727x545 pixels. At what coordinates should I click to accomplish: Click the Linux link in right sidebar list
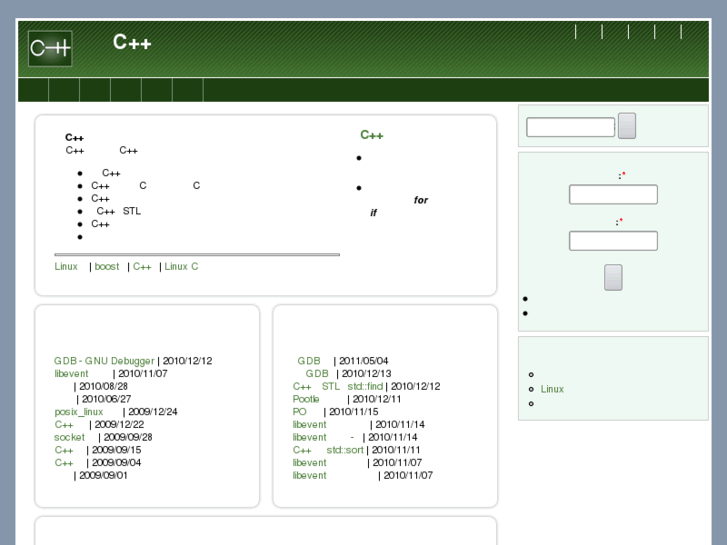tap(552, 389)
